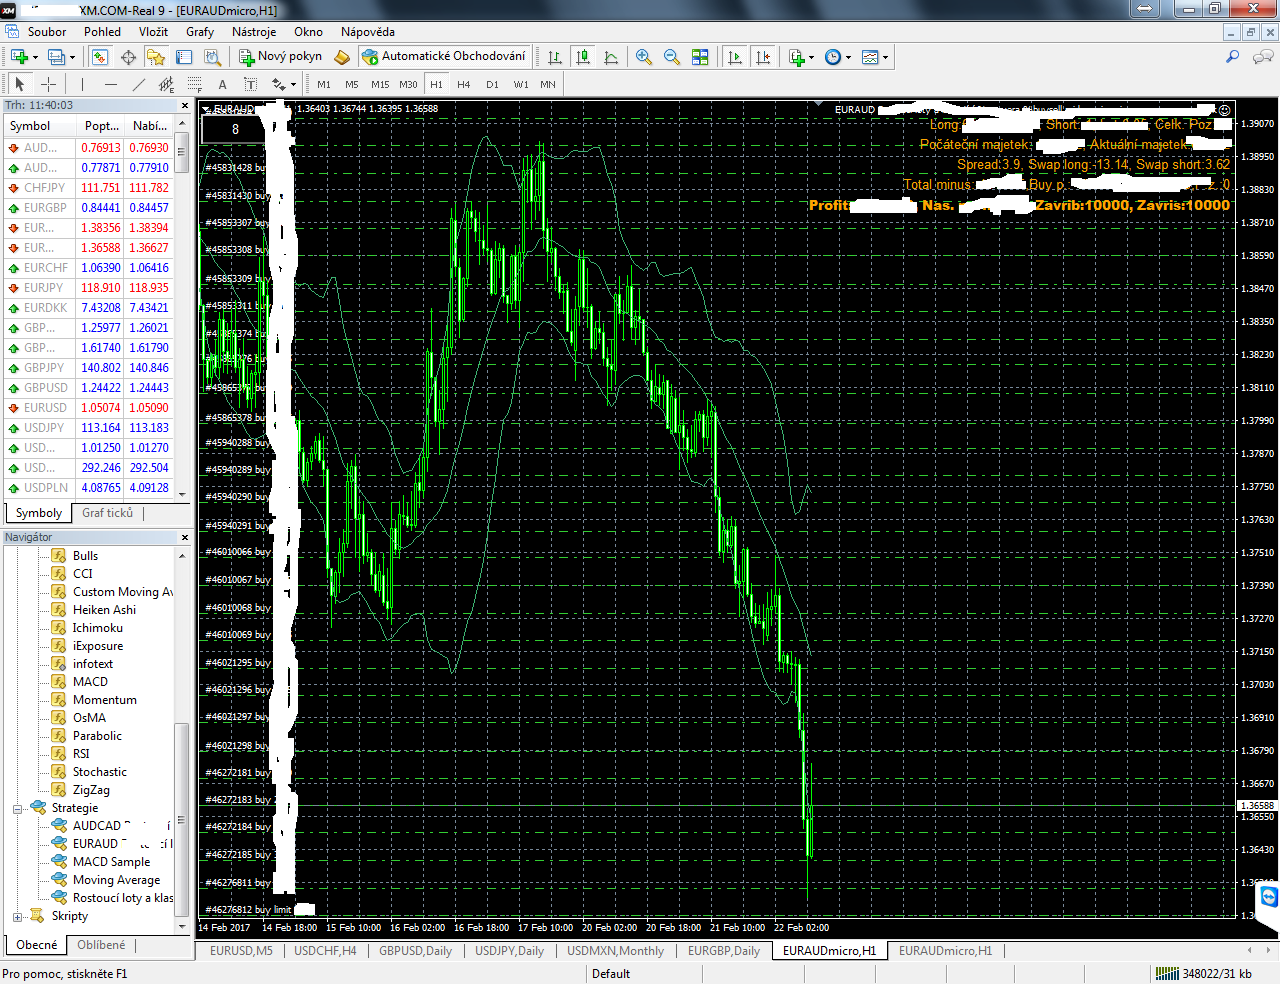Draw a horizontal line
The height and width of the screenshot is (984, 1280).
click(110, 84)
